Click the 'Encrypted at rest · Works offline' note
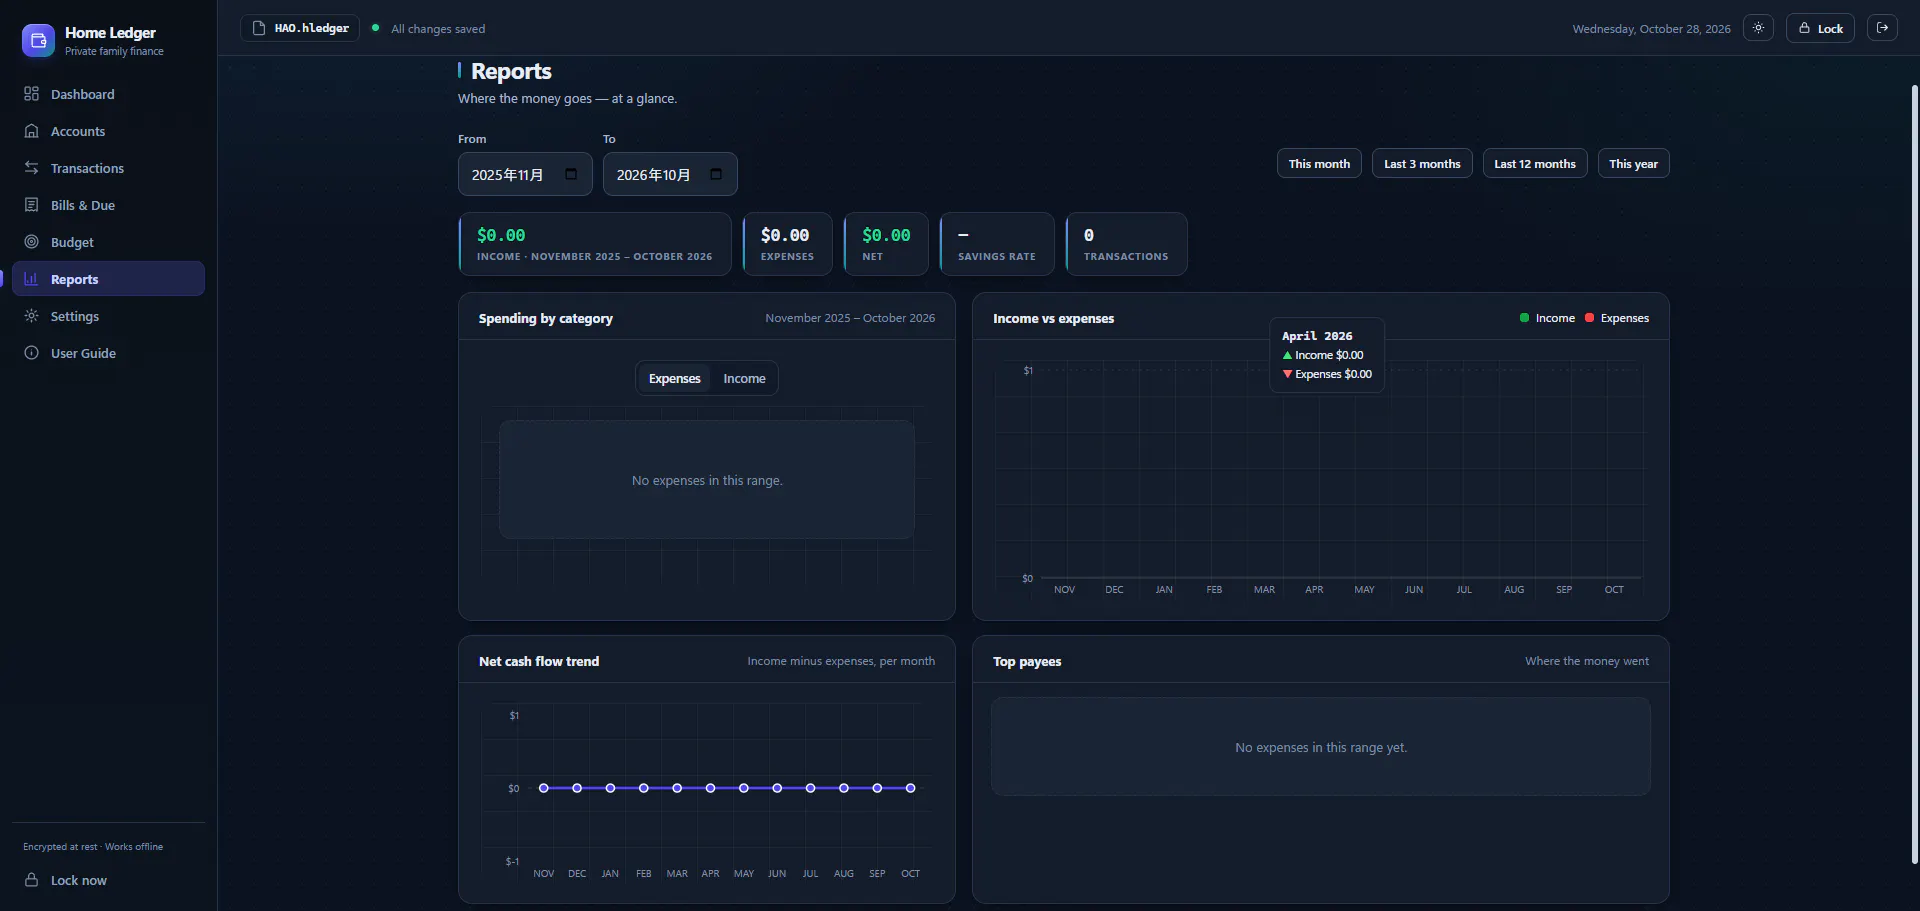 point(93,847)
